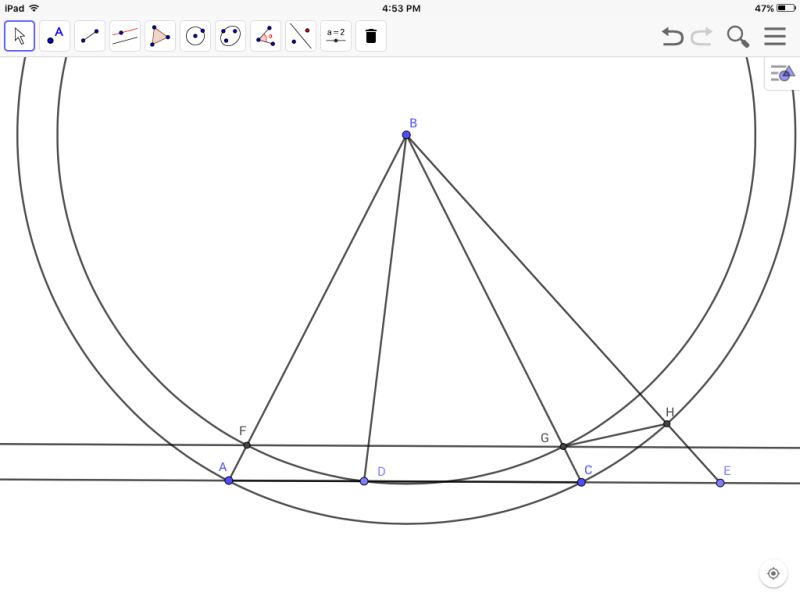Image resolution: width=800 pixels, height=600 pixels.
Task: Select the Slider (a=2) tool
Action: tap(336, 36)
